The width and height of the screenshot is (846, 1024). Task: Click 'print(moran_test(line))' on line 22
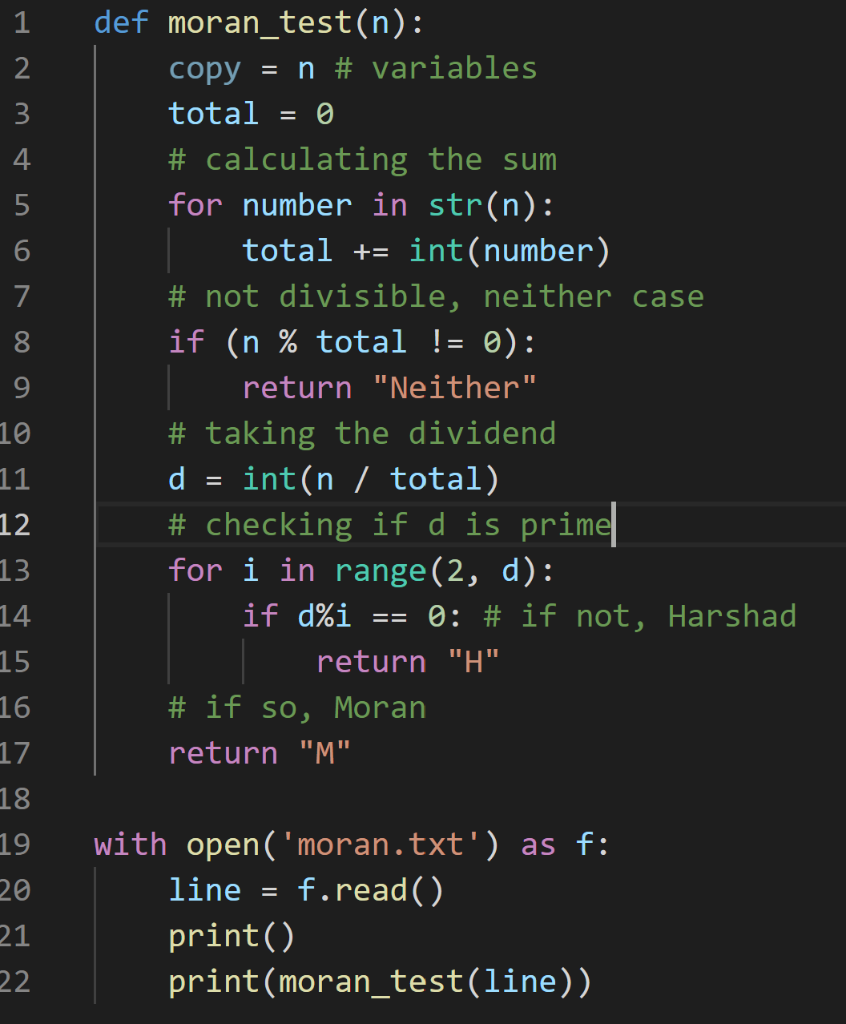[380, 983]
